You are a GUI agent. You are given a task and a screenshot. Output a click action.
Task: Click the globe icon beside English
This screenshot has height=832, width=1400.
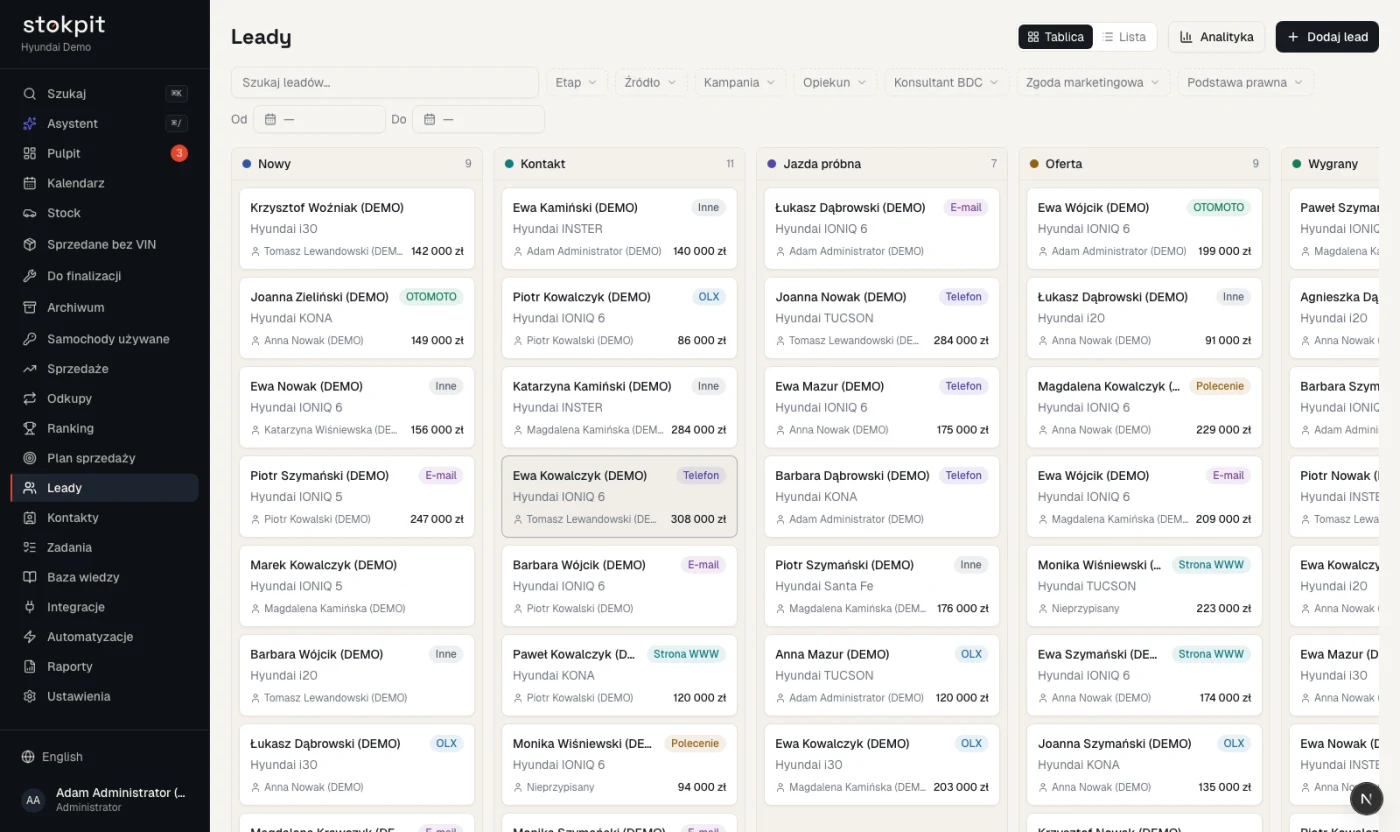coord(28,757)
